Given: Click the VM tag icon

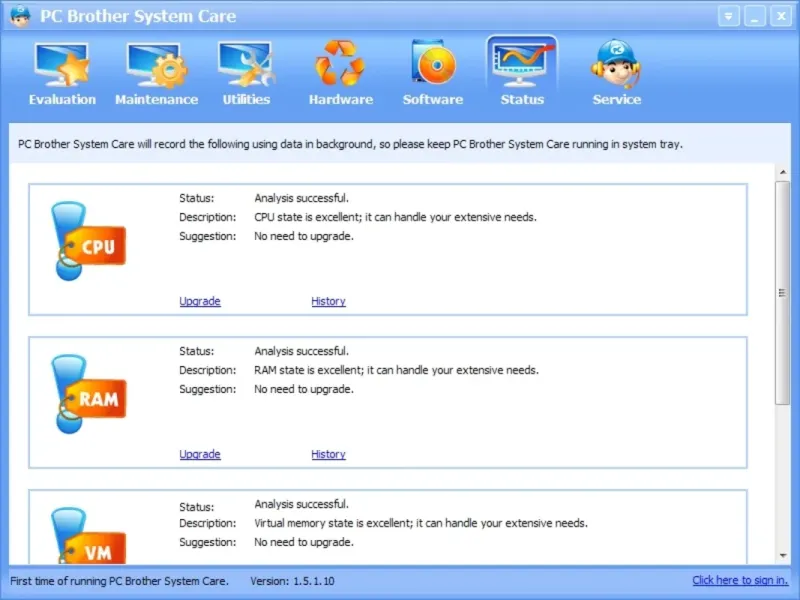Looking at the screenshot, I should (88, 535).
